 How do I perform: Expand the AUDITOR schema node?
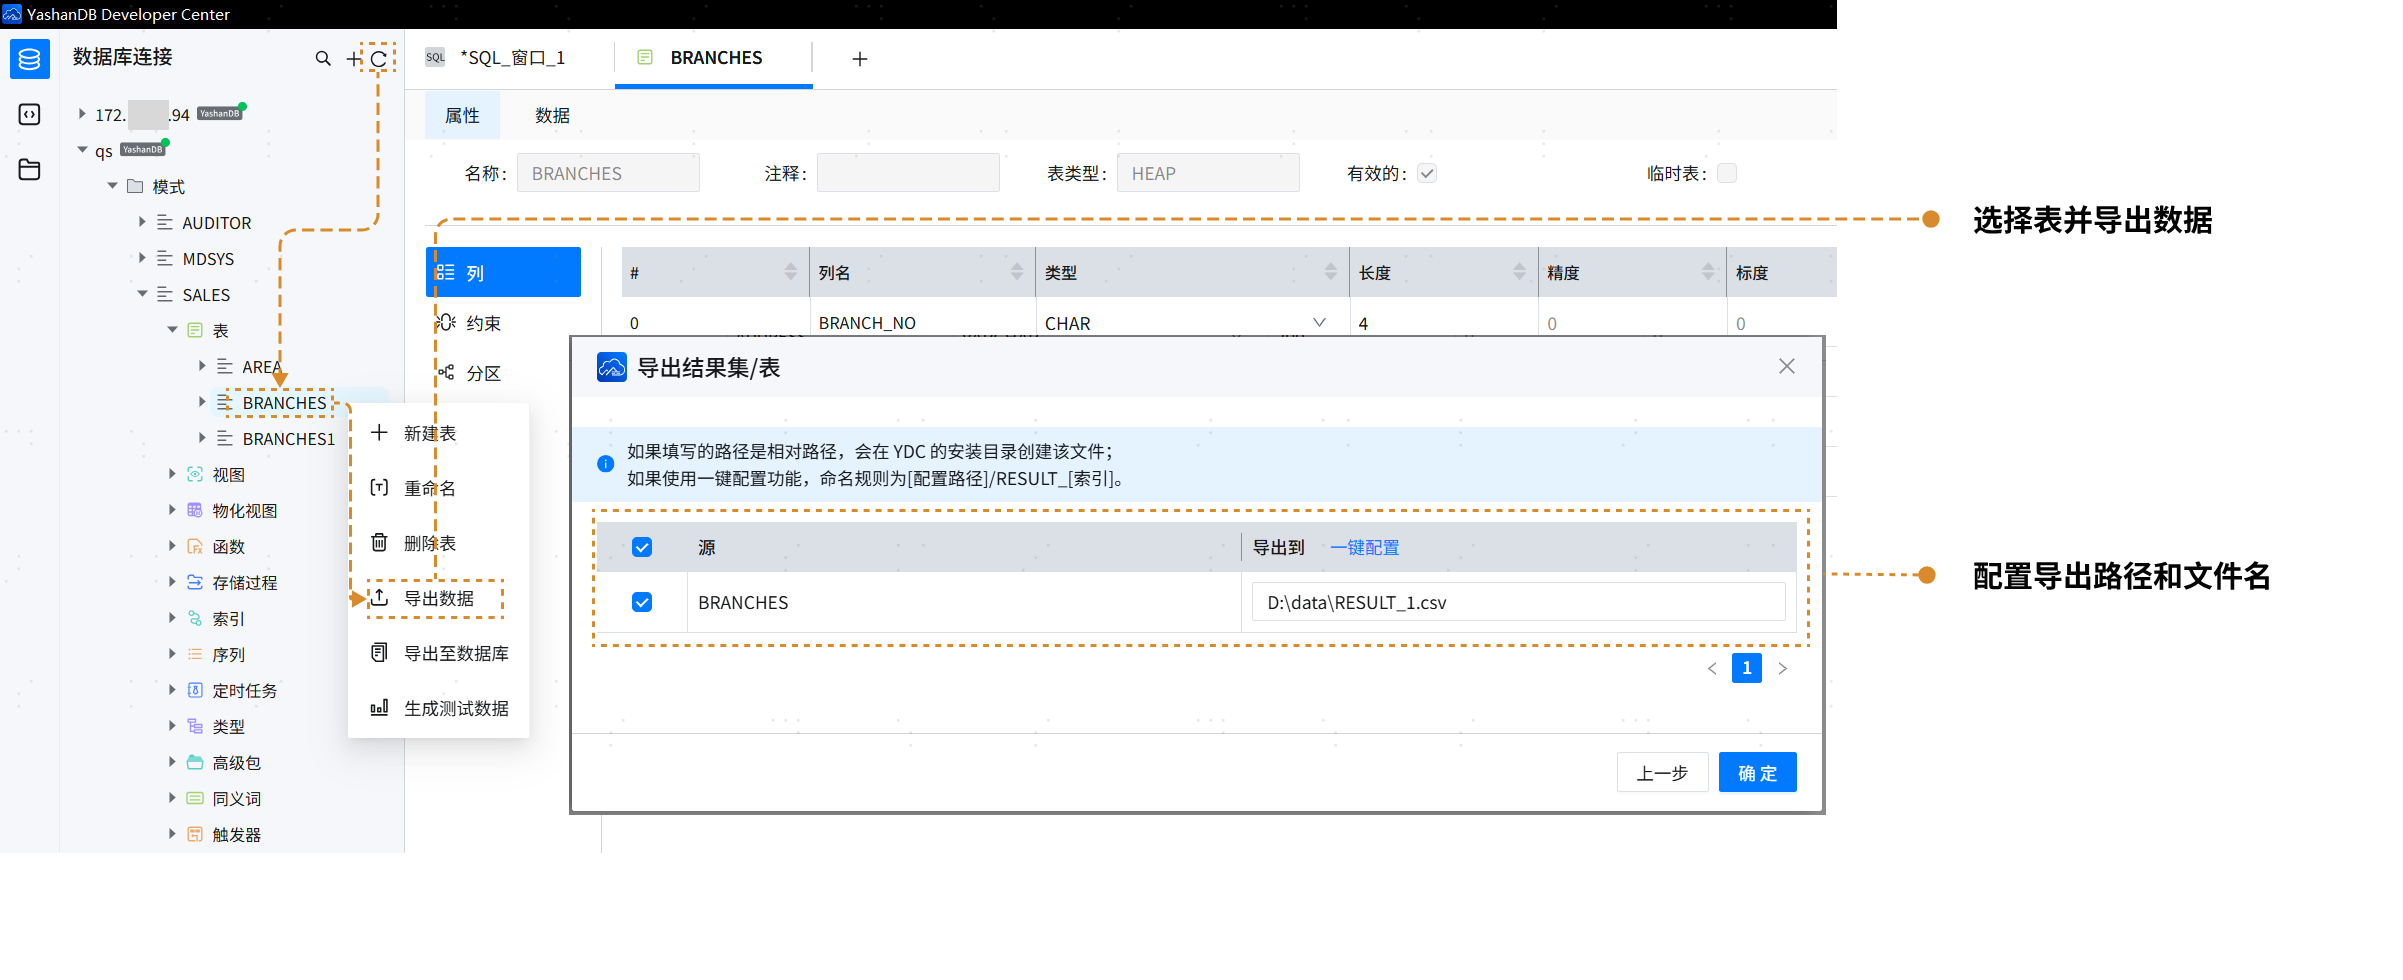coord(142,222)
